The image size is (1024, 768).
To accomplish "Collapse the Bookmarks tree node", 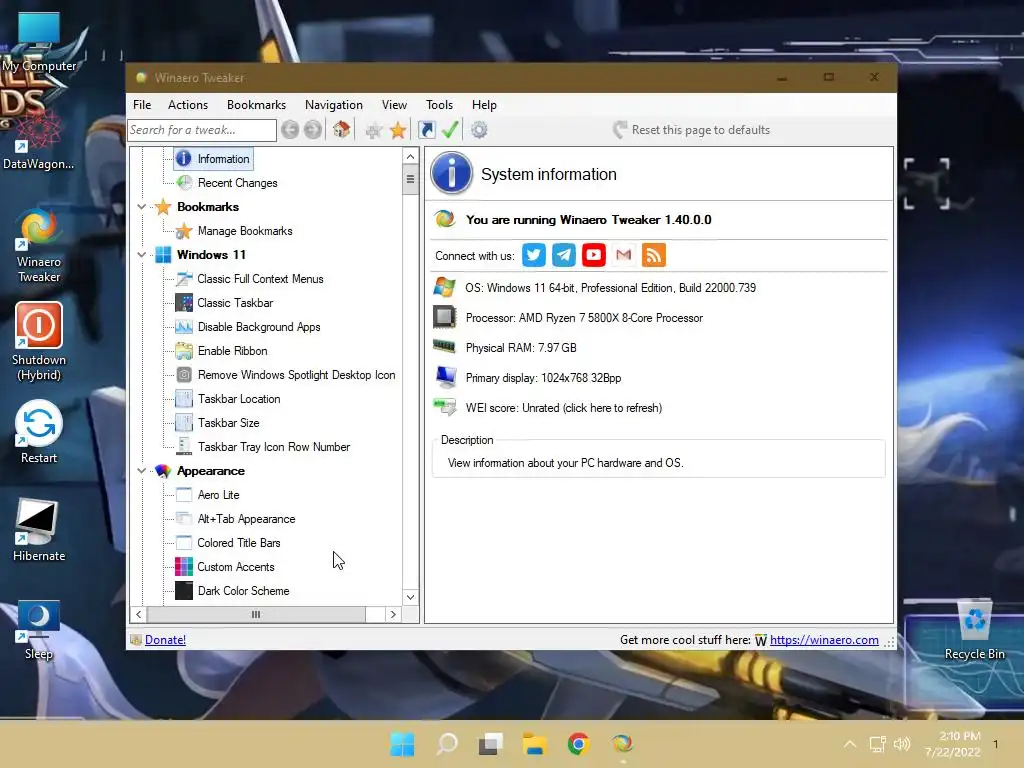I will 141,207.
